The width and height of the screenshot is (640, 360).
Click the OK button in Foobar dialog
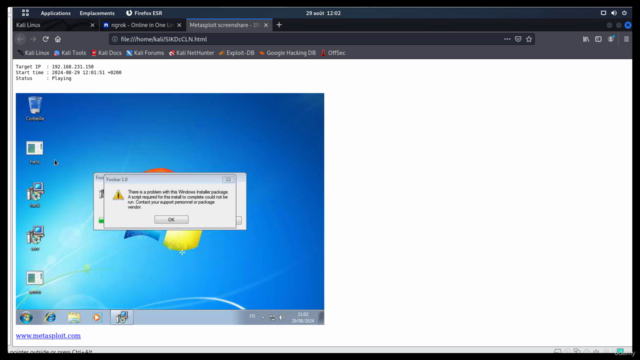[x=171, y=220]
